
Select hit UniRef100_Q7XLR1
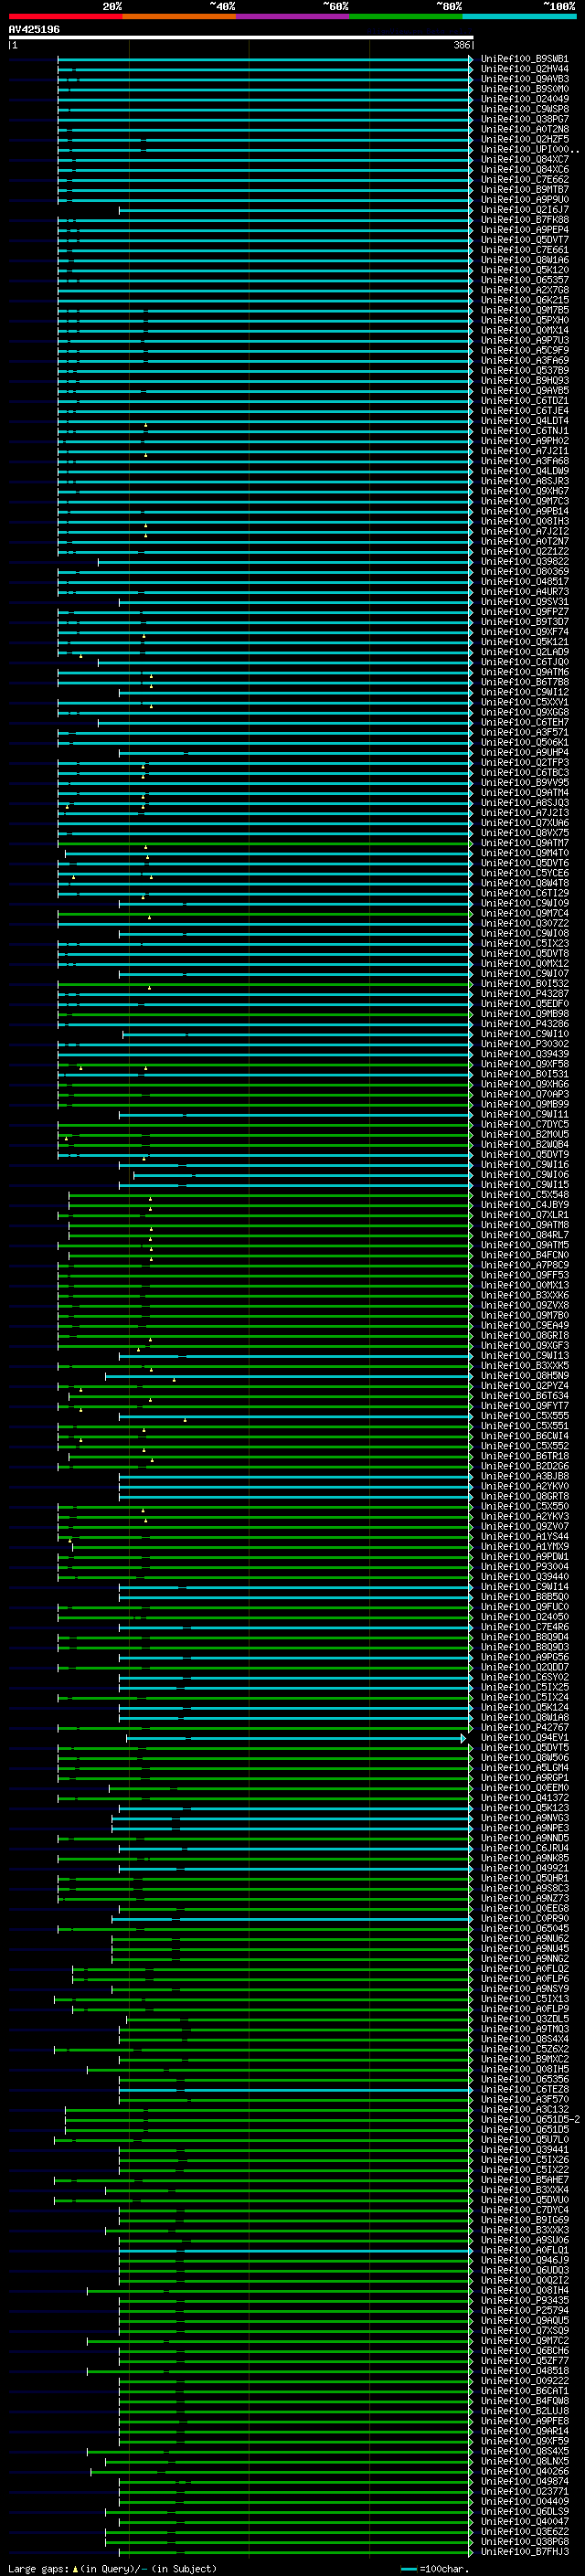tap(525, 1215)
